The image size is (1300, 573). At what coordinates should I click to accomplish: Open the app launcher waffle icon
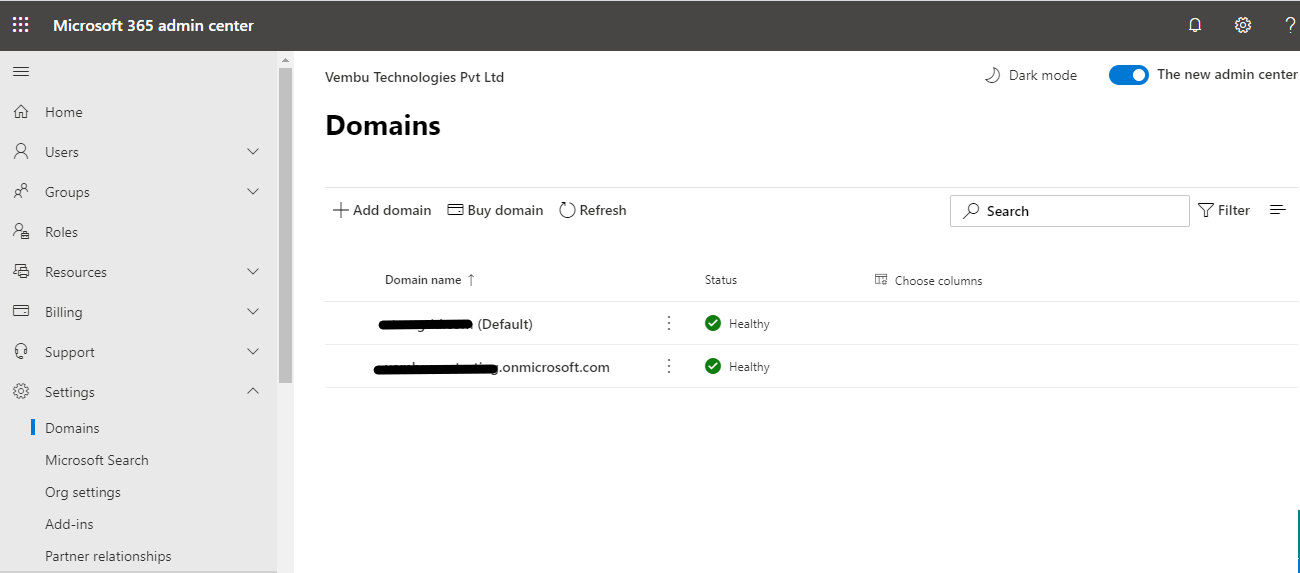click(x=20, y=25)
